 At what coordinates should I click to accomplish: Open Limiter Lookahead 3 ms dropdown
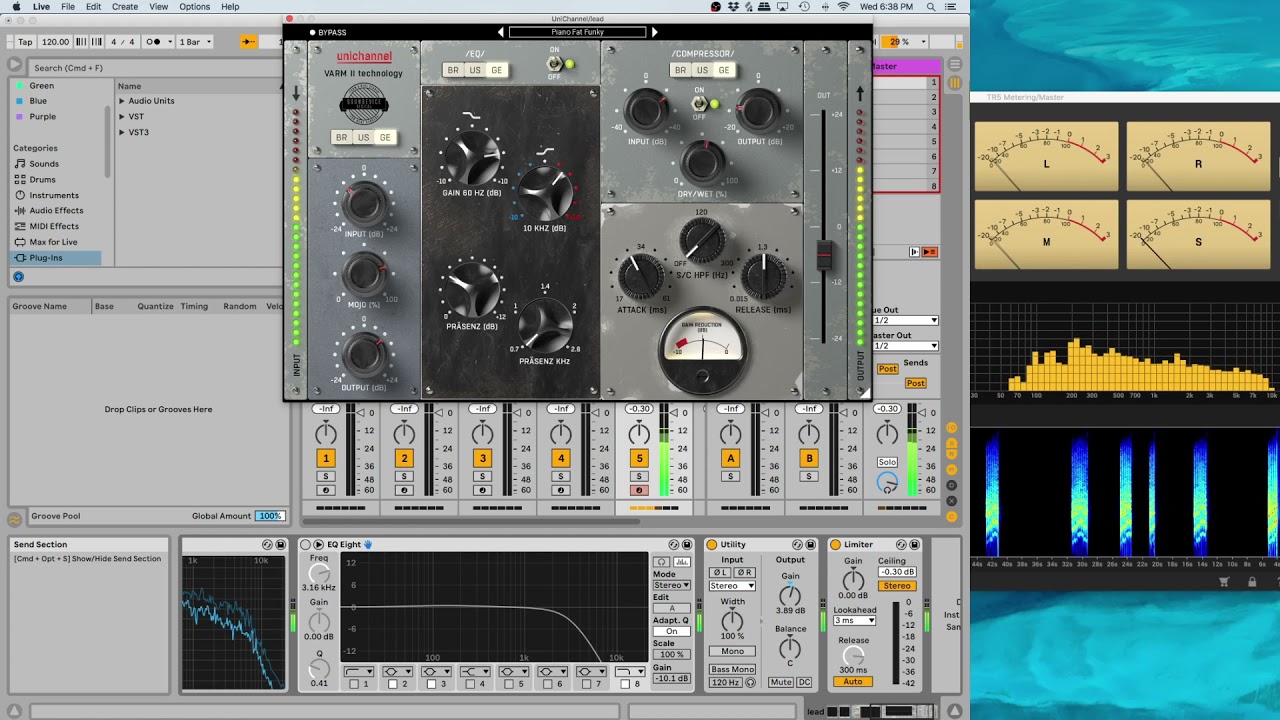854,621
